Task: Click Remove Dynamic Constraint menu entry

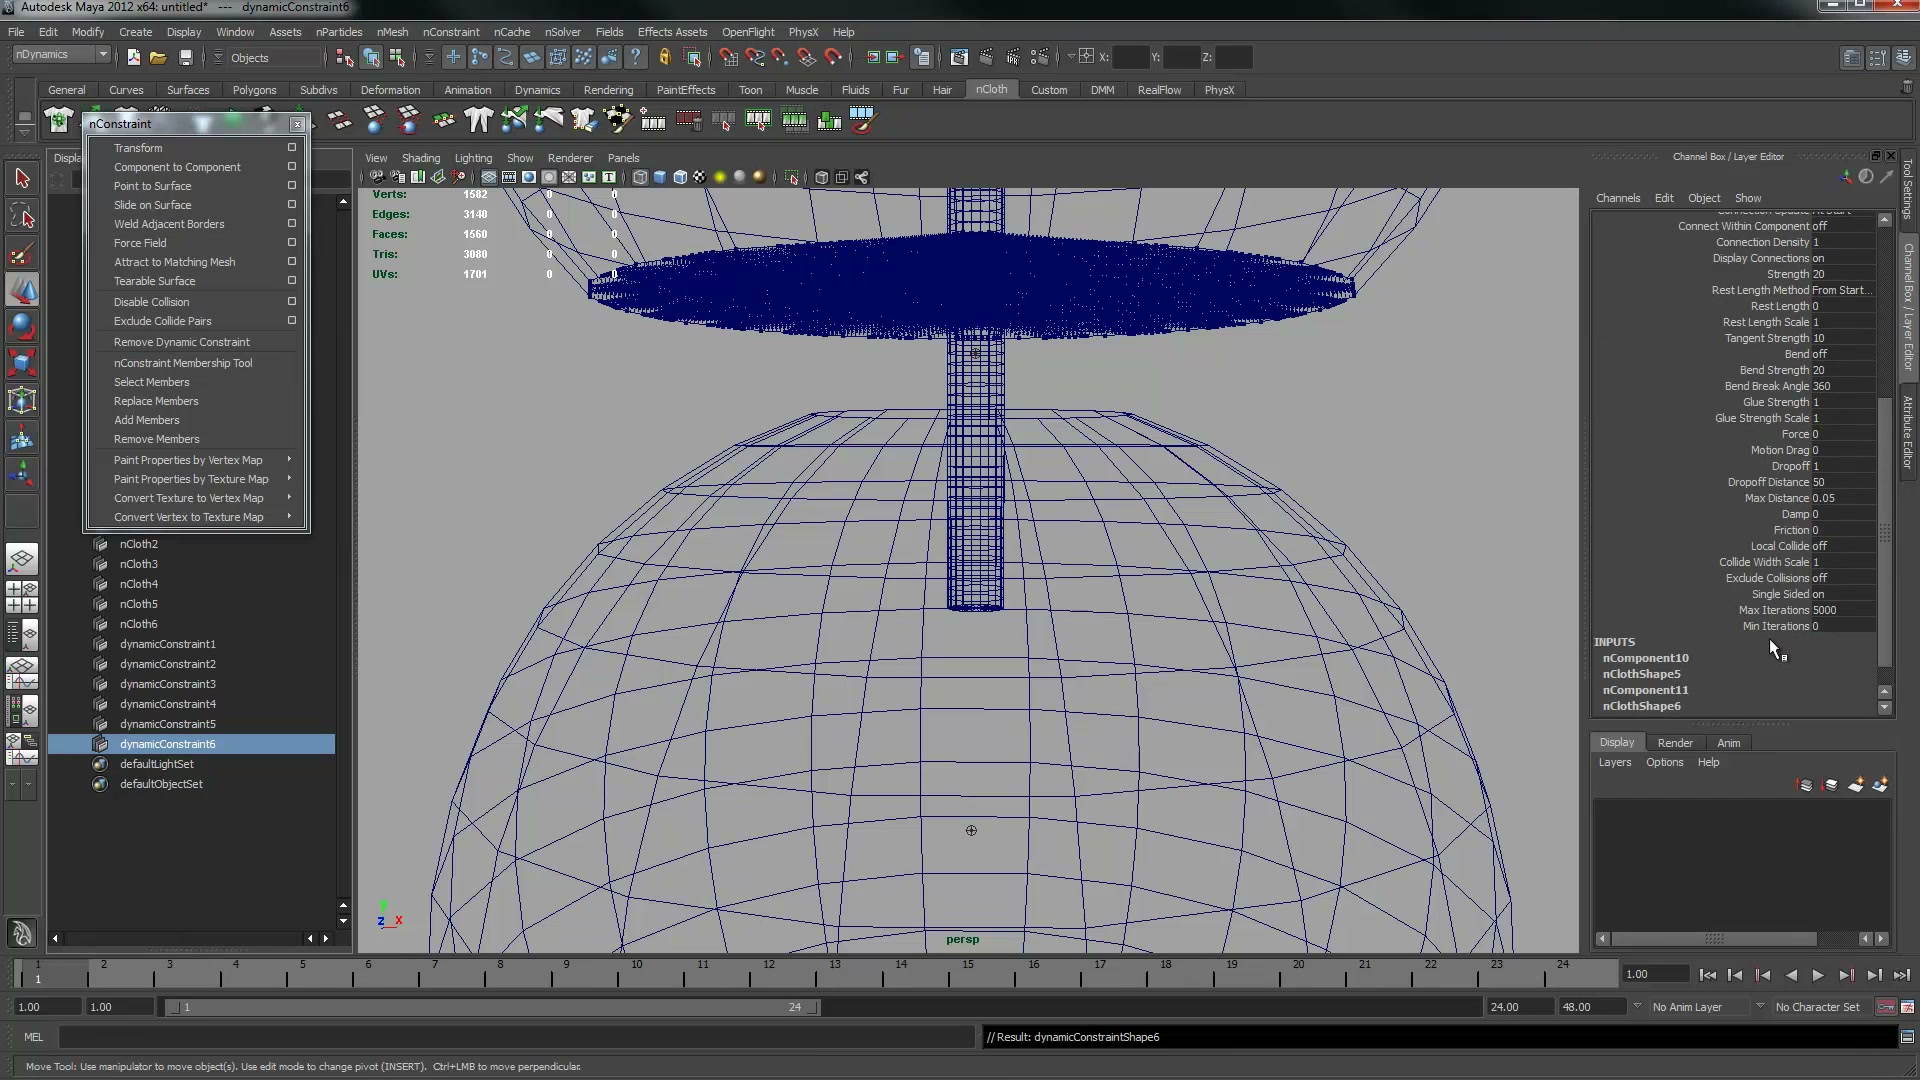Action: (x=181, y=342)
